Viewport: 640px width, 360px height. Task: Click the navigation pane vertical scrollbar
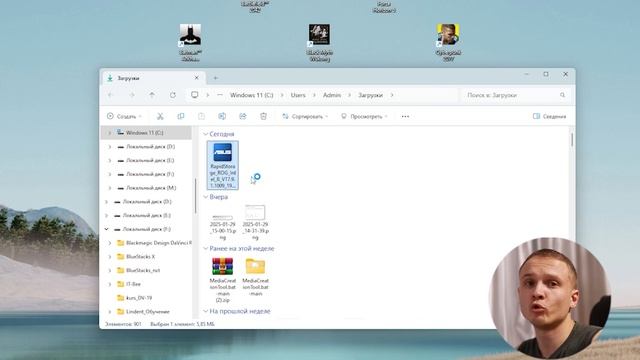195,196
